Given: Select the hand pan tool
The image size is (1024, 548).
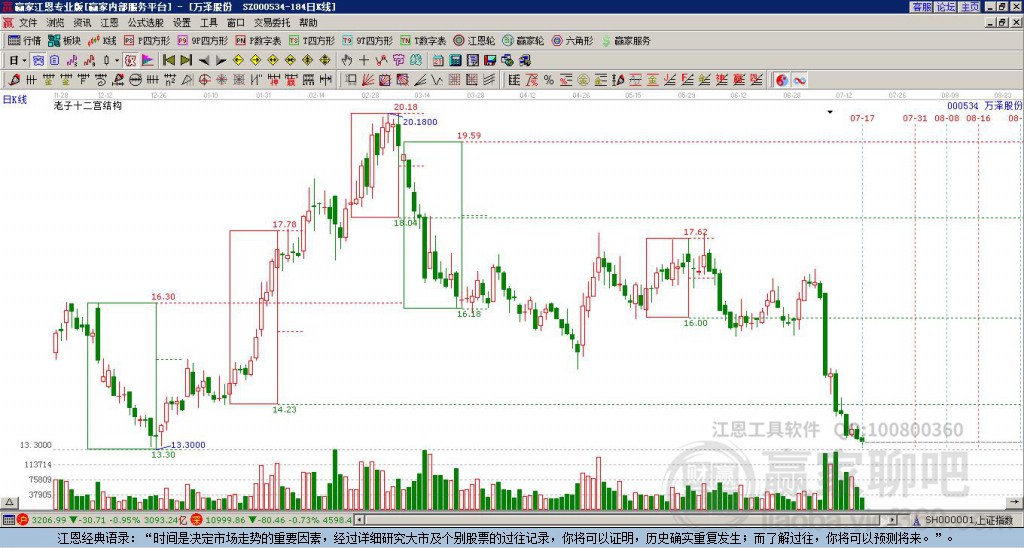Looking at the screenshot, I should 347,60.
